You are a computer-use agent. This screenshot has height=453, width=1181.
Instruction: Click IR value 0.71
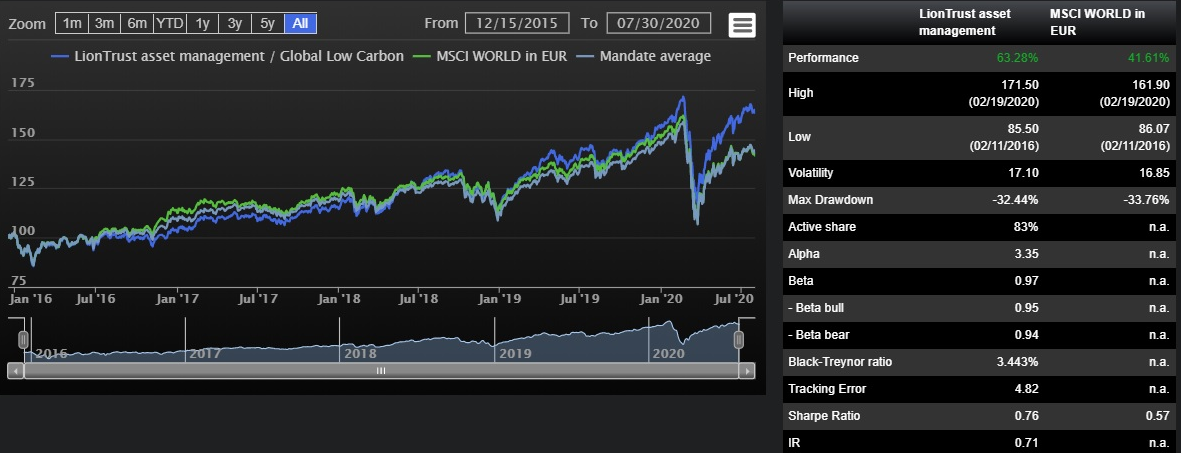1028,442
